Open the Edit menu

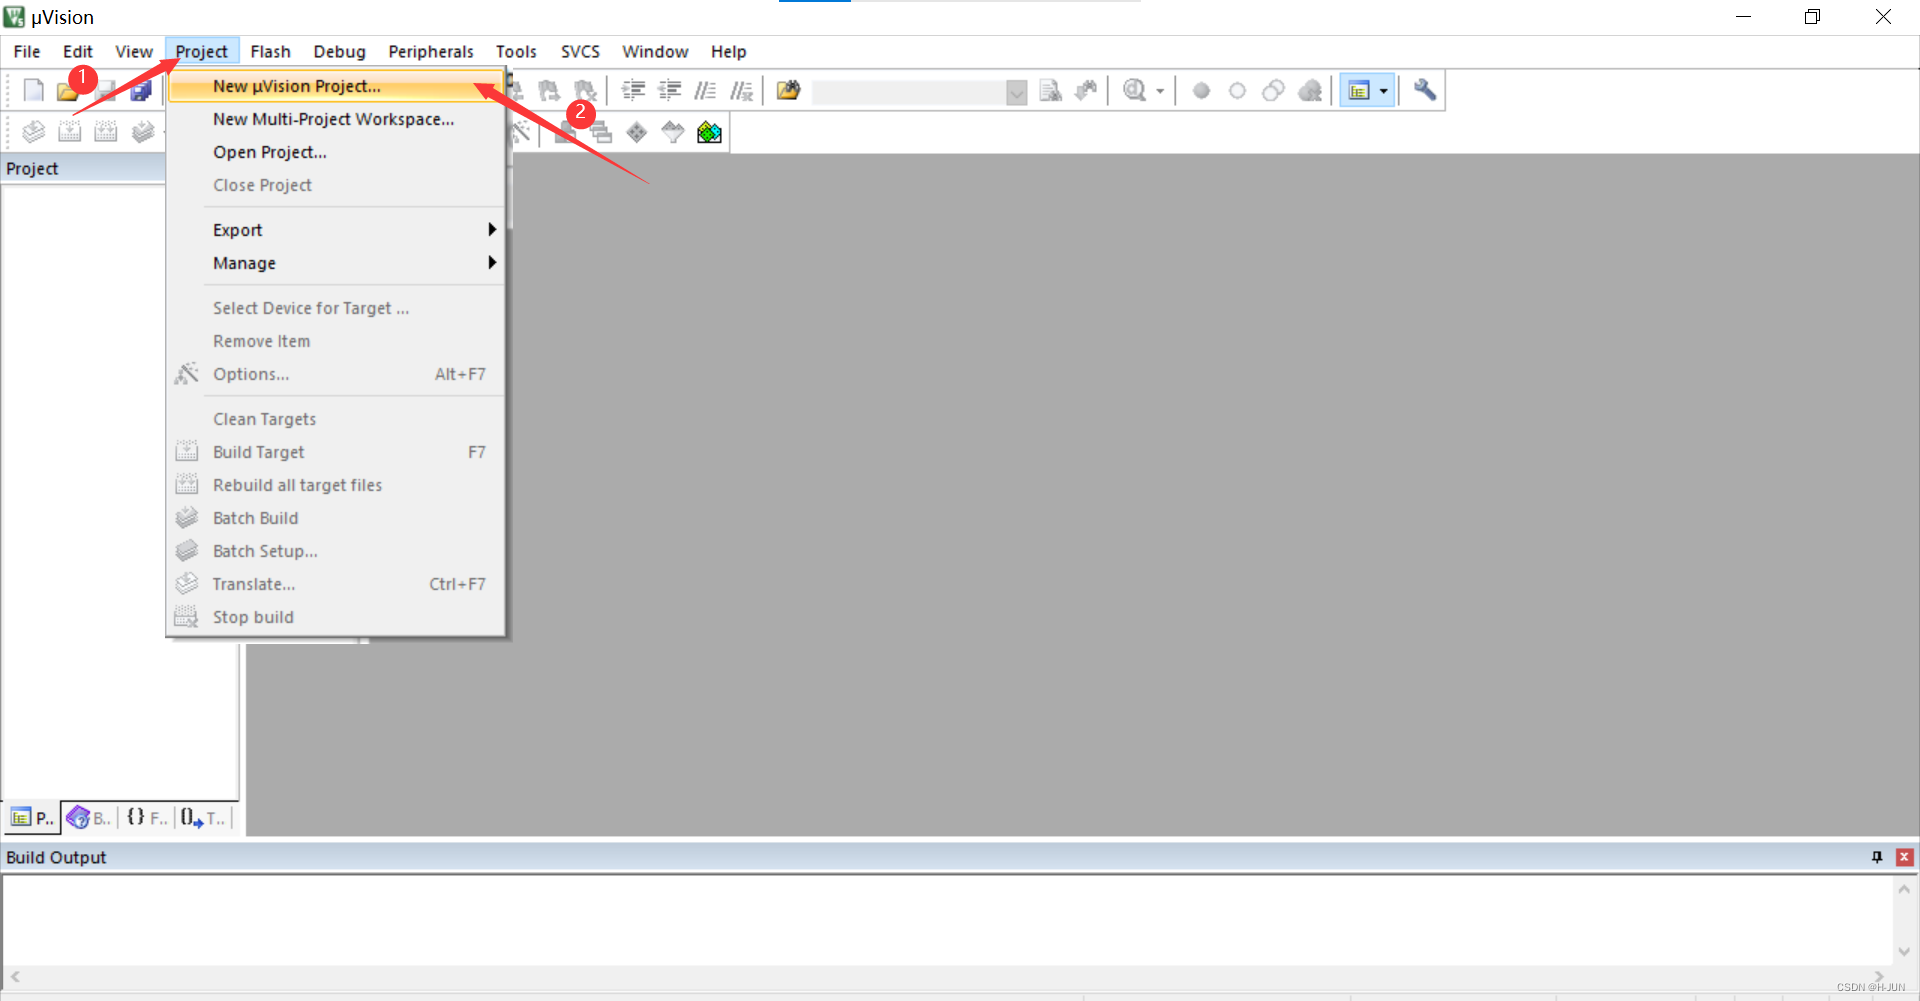click(x=78, y=52)
